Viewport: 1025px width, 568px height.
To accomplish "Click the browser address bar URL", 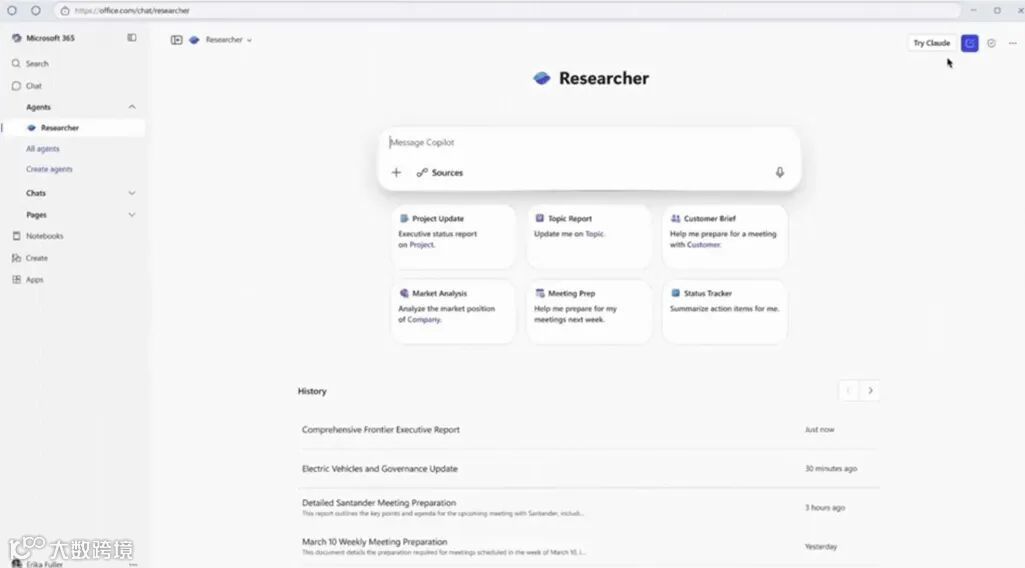I will tap(131, 10).
